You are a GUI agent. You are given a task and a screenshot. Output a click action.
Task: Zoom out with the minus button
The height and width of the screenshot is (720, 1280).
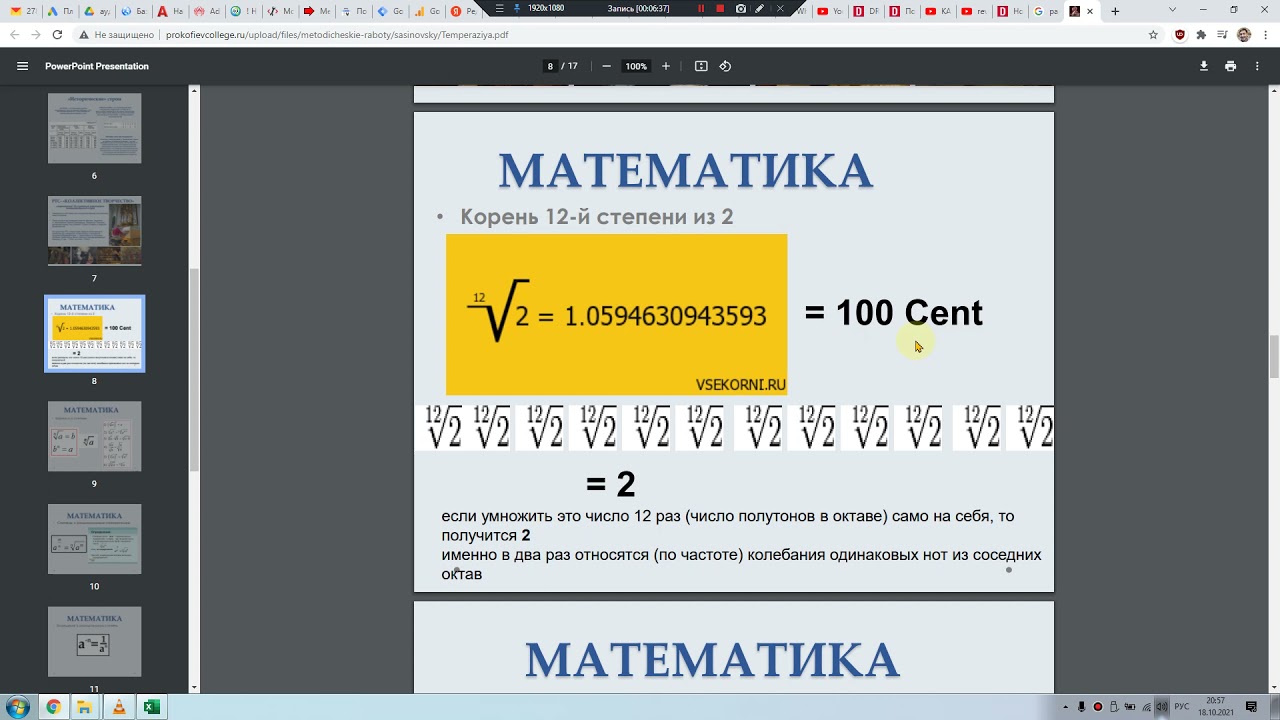click(x=606, y=66)
